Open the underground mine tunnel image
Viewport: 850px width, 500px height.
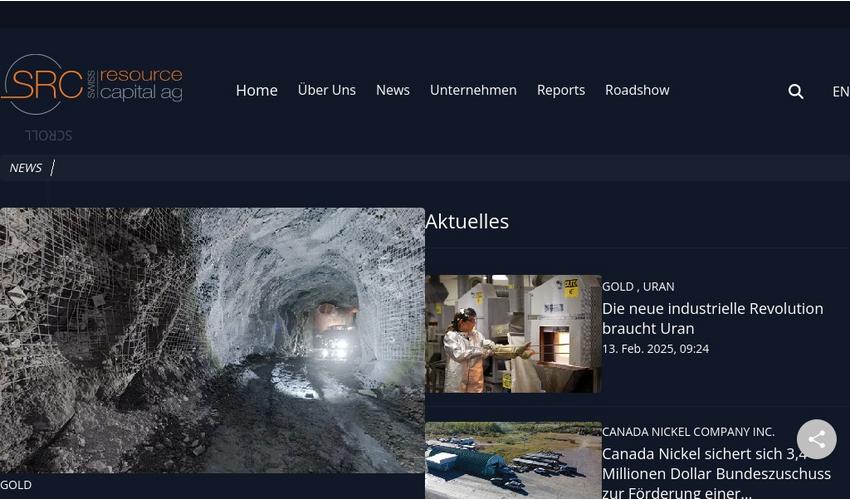tap(212, 341)
